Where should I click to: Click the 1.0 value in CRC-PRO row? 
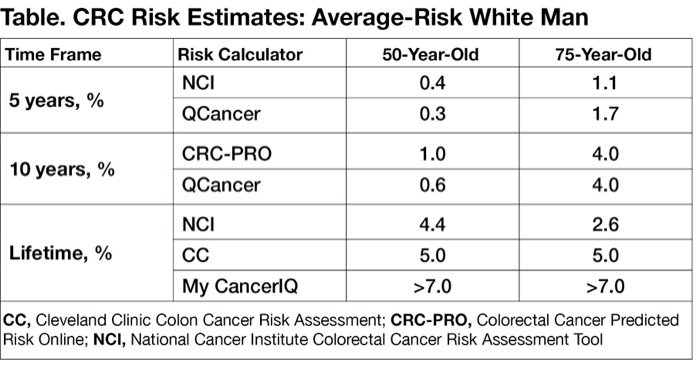432,154
